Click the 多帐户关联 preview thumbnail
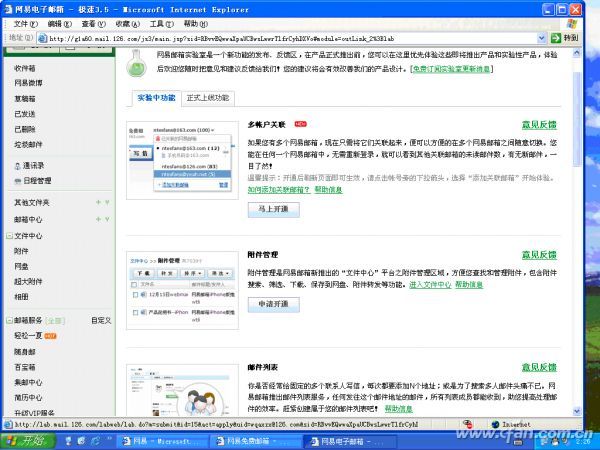This screenshot has height=450, width=600. tap(183, 160)
